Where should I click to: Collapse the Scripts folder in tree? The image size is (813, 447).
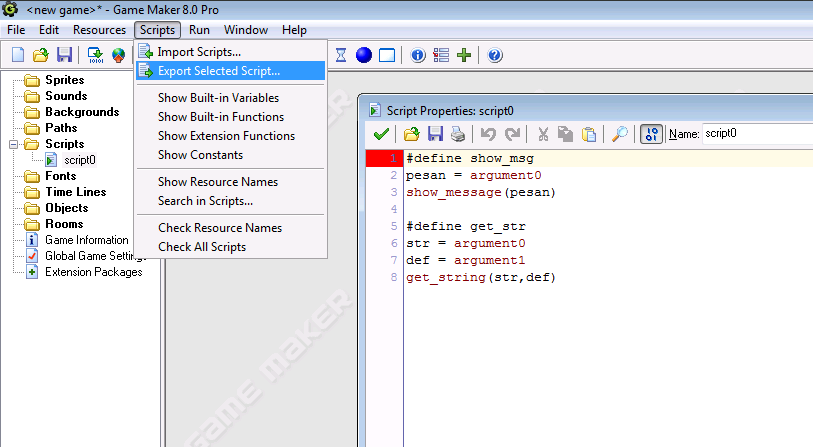click(x=13, y=144)
